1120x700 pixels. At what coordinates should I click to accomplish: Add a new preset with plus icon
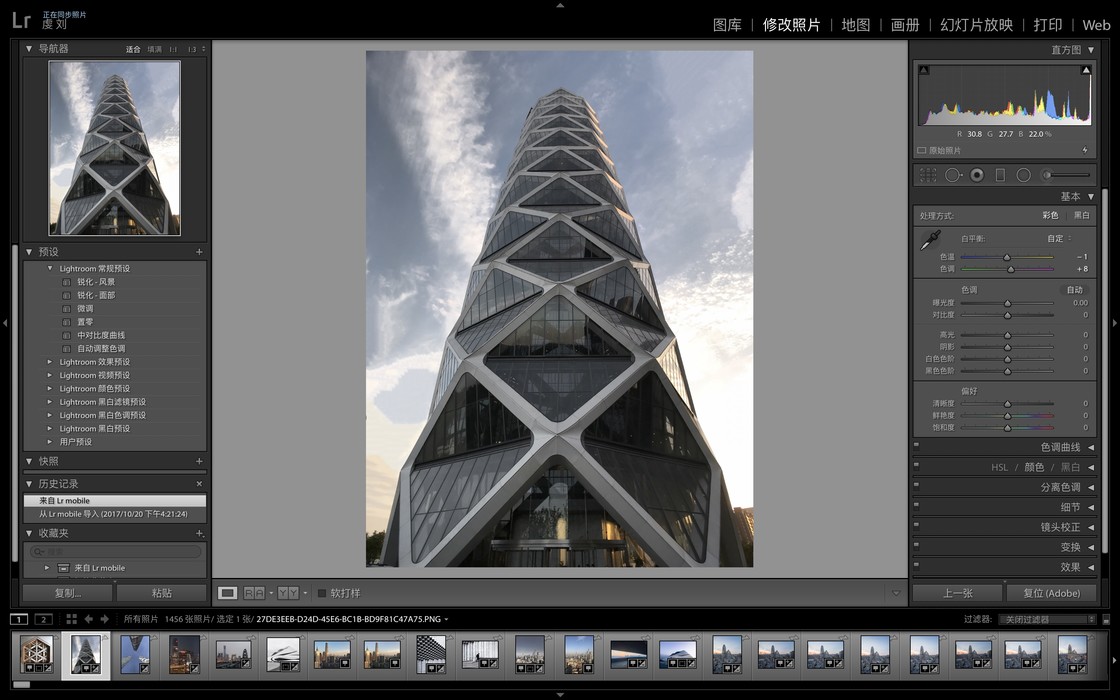199,251
